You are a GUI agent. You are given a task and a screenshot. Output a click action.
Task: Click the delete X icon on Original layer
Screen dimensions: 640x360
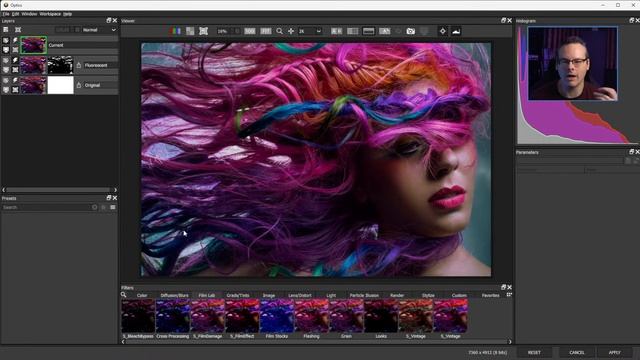click(x=15, y=90)
